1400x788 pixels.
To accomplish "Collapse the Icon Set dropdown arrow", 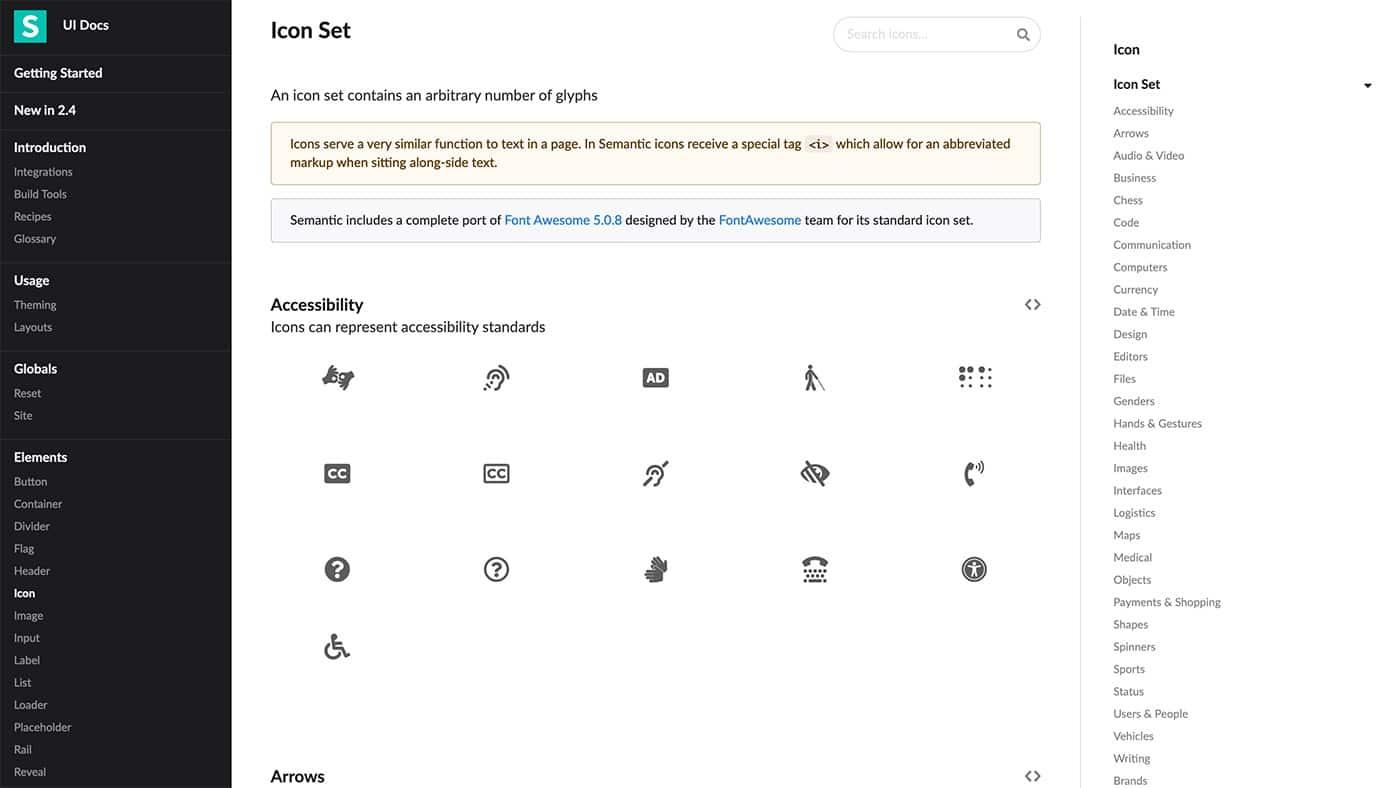I will [1368, 86].
